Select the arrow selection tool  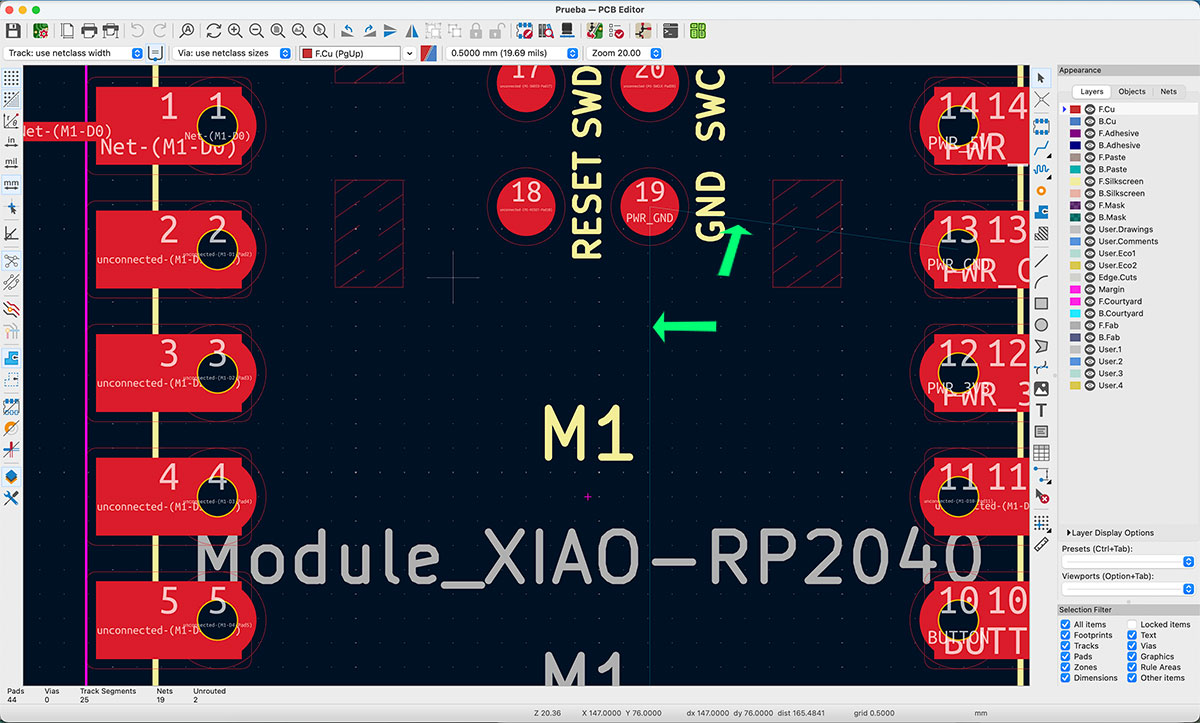(x=1041, y=78)
